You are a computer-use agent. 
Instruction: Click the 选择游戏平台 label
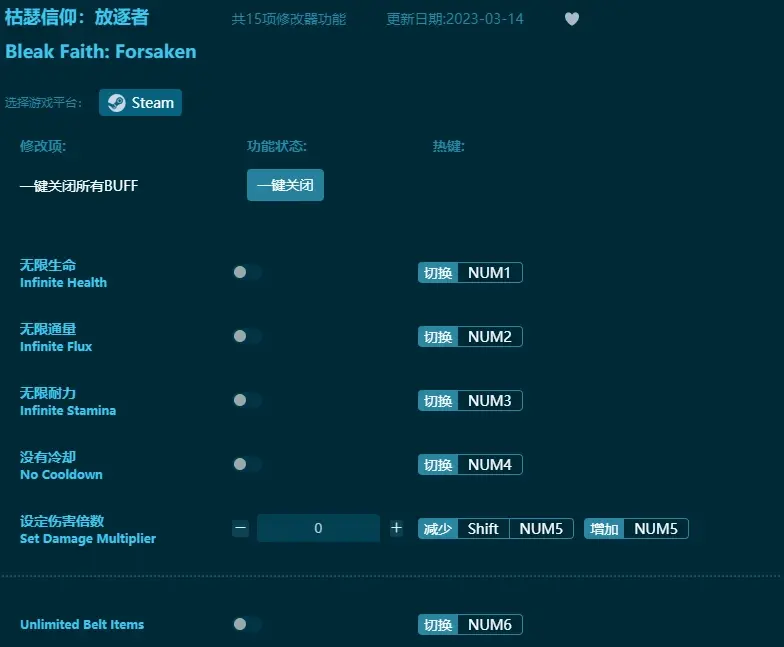click(44, 103)
